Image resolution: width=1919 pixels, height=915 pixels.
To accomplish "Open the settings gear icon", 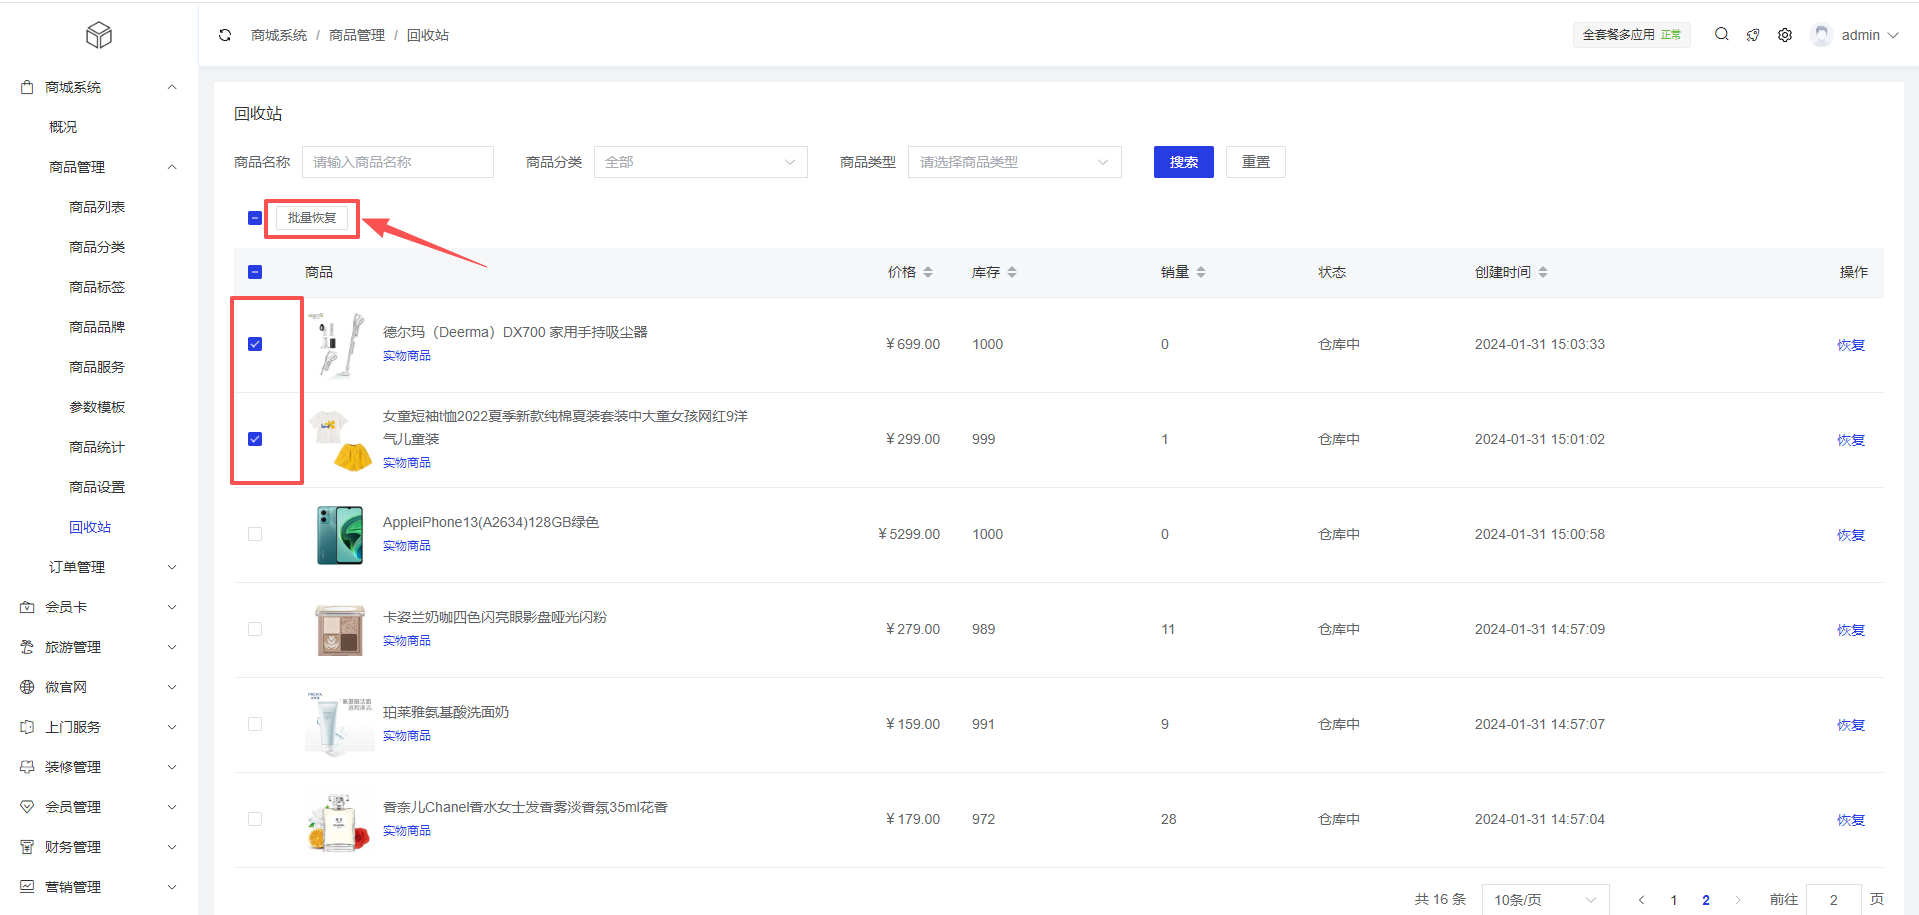I will [1785, 35].
